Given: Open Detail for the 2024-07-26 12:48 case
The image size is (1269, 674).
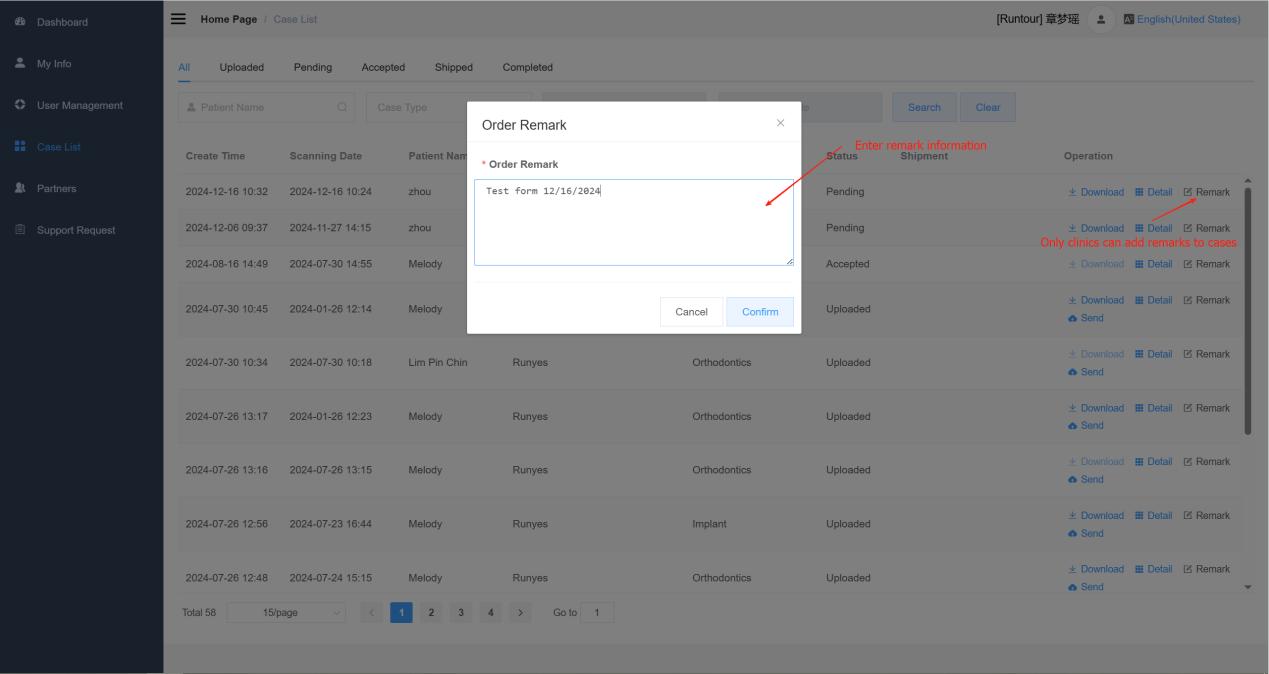Looking at the screenshot, I should pos(1154,569).
